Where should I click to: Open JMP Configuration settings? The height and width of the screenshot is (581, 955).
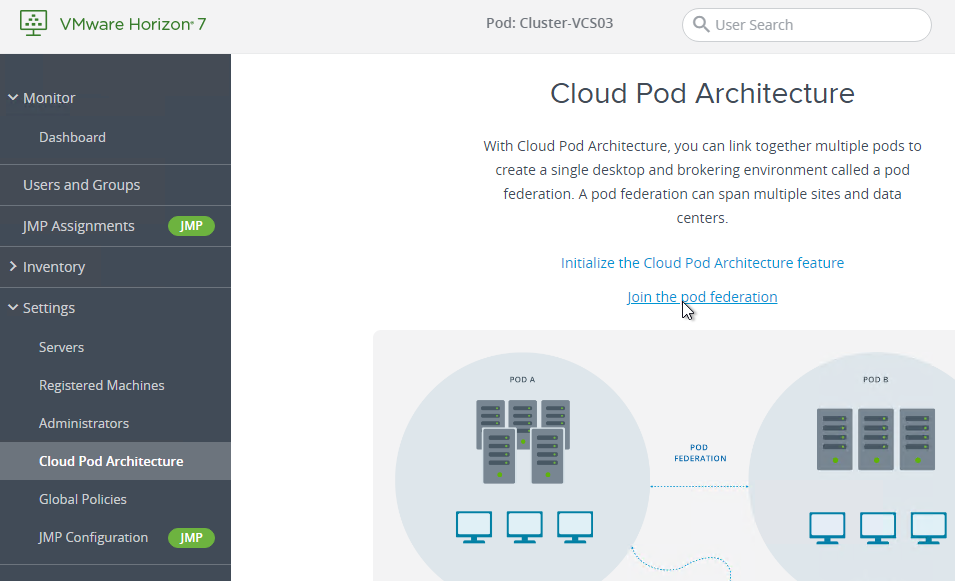pos(93,538)
